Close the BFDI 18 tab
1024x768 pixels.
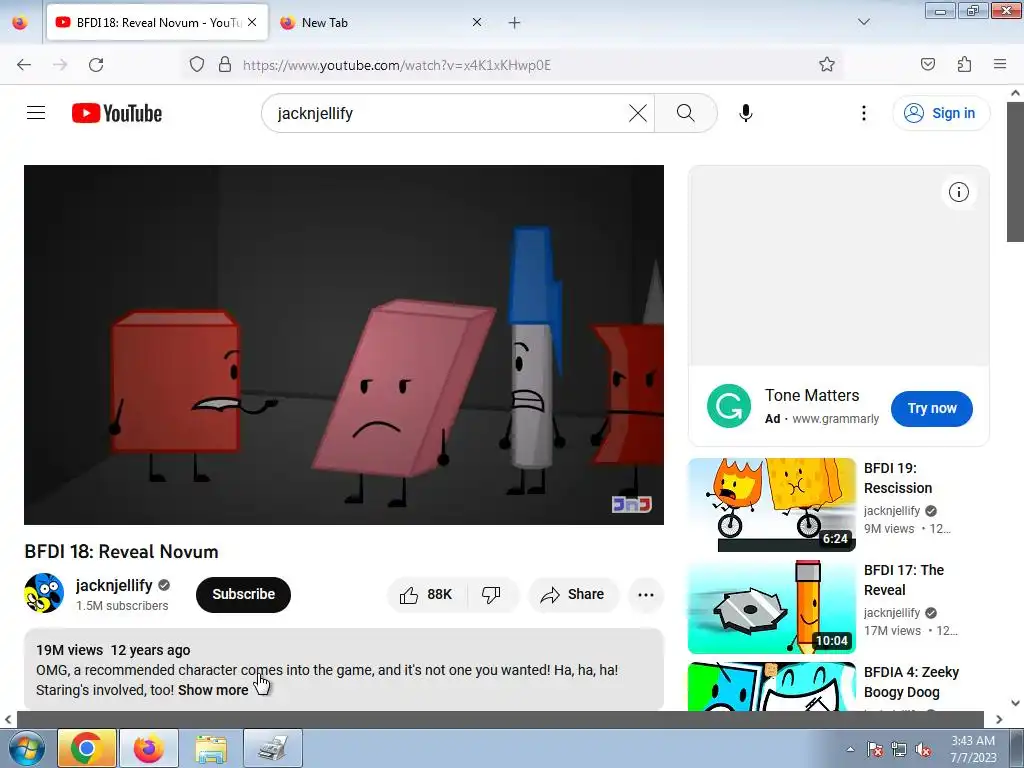point(252,22)
